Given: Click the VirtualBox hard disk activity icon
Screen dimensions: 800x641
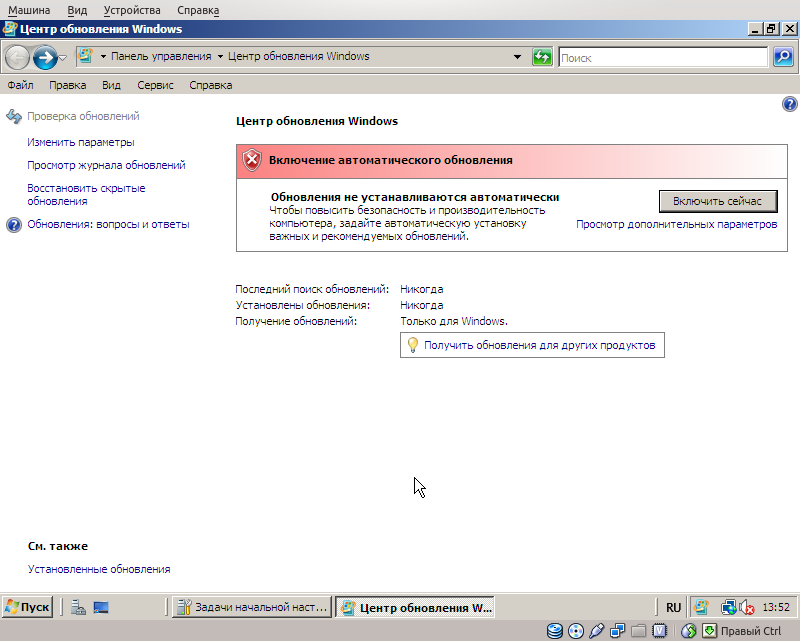Looking at the screenshot, I should coord(553,631).
